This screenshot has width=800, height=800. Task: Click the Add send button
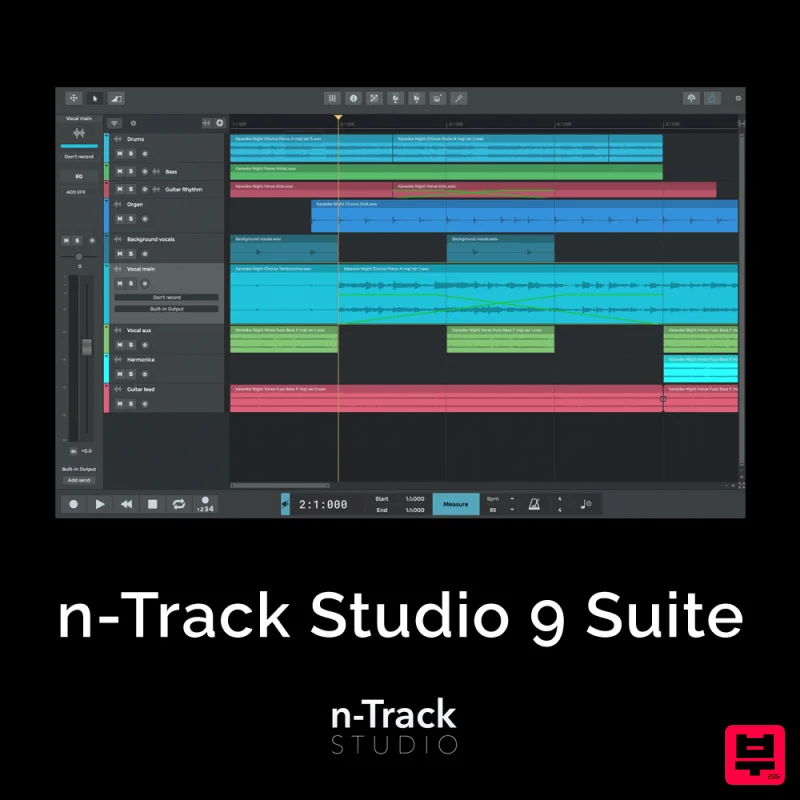pos(78,479)
